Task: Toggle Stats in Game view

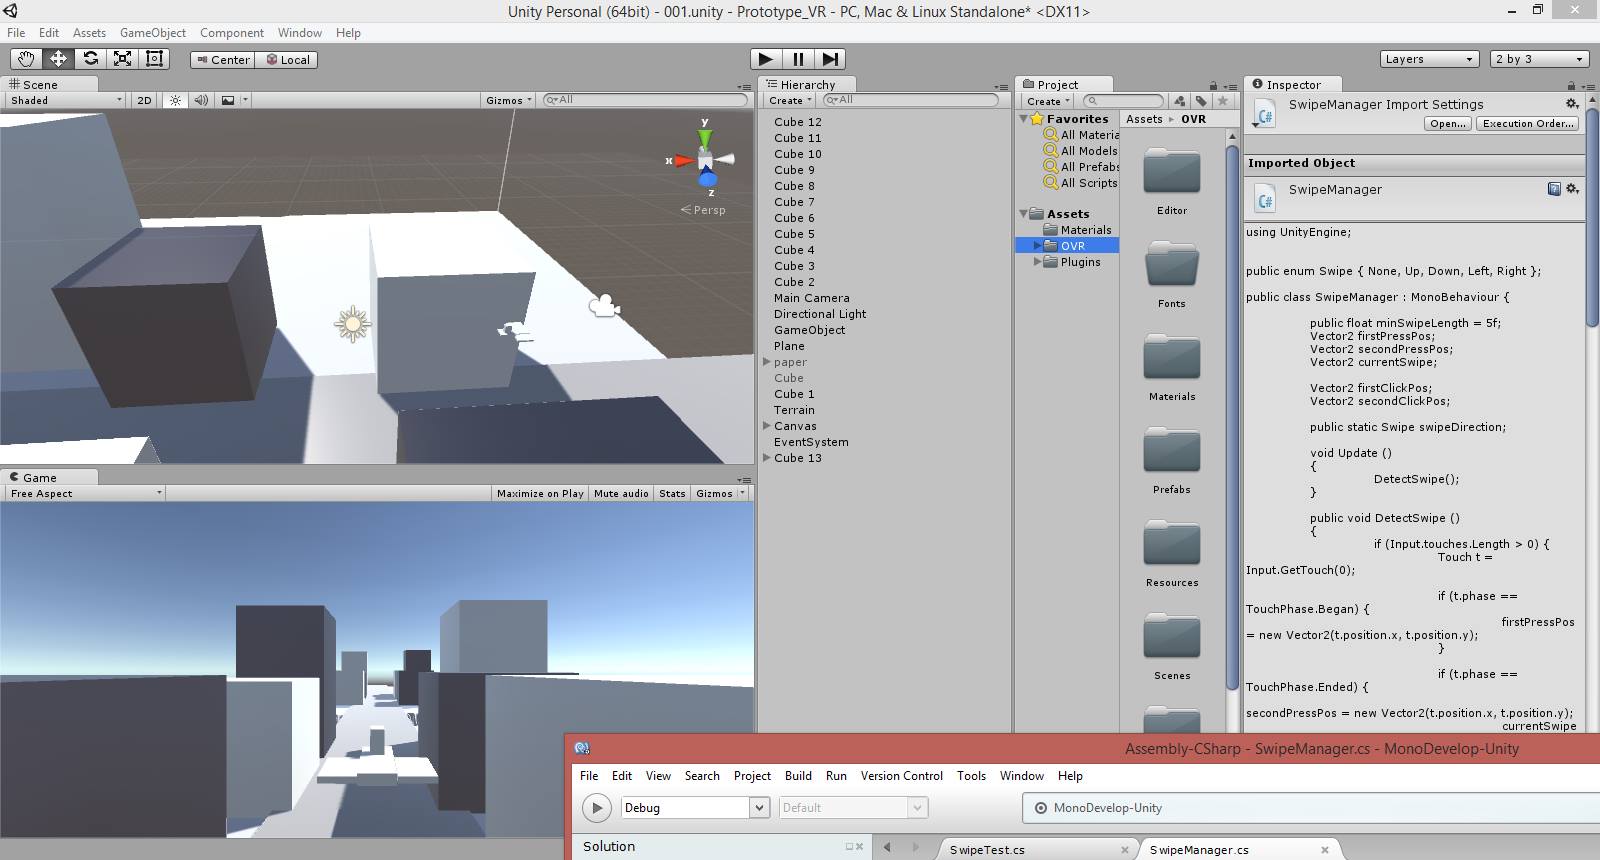Action: point(672,493)
